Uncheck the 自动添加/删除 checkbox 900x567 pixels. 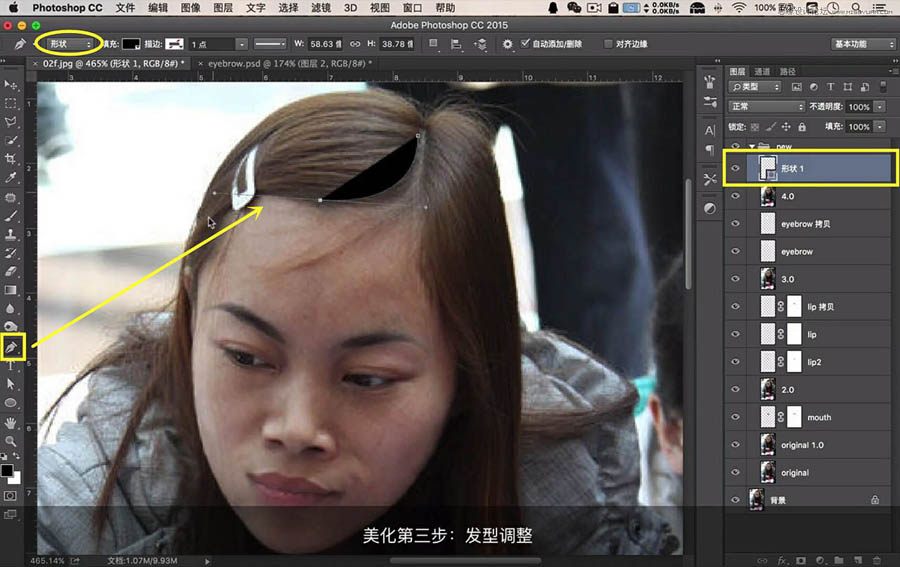pyautogui.click(x=525, y=43)
